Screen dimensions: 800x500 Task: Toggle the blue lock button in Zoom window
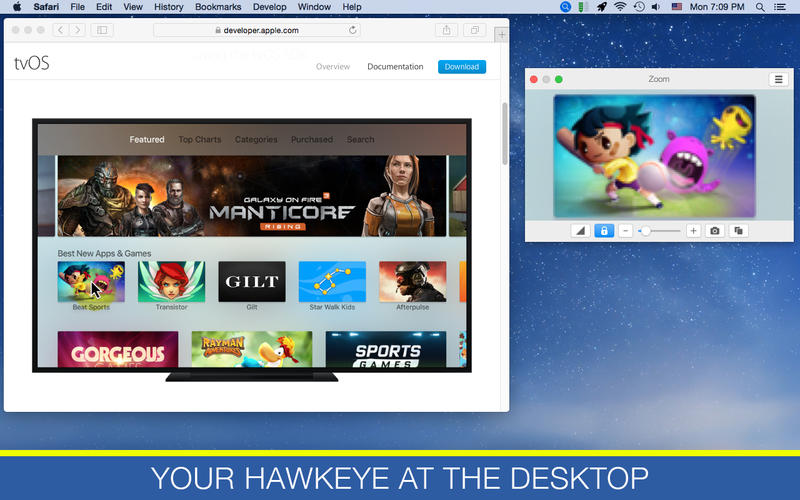(x=604, y=231)
